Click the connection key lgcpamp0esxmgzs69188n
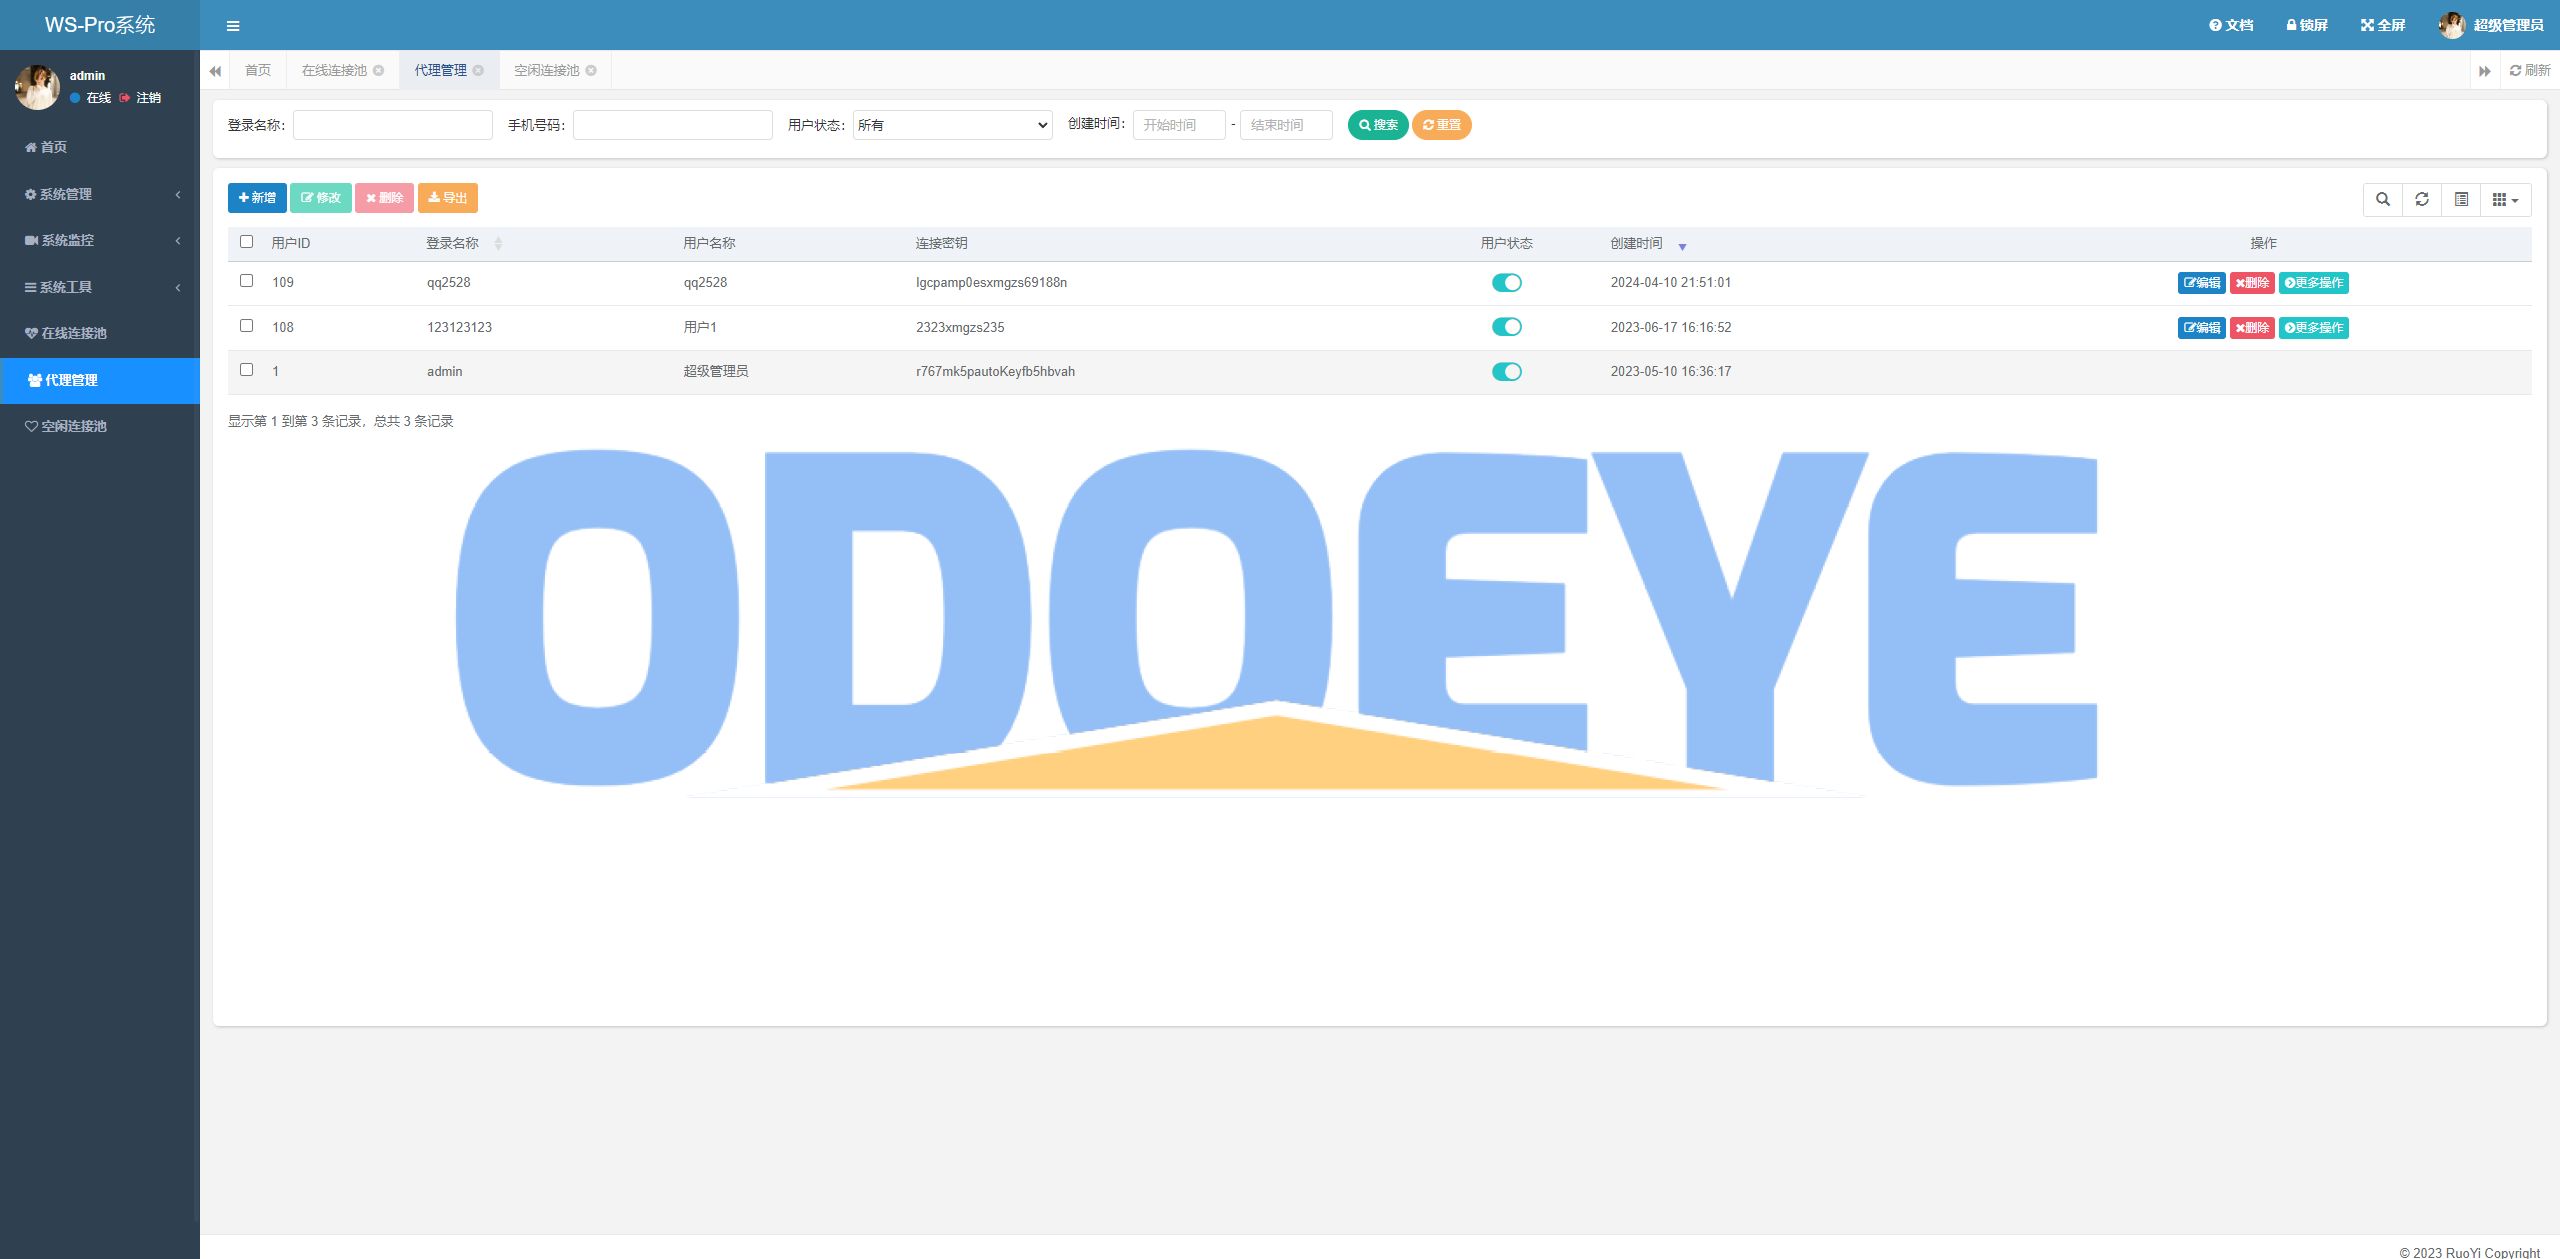Viewport: 2560px width, 1259px height. point(991,283)
